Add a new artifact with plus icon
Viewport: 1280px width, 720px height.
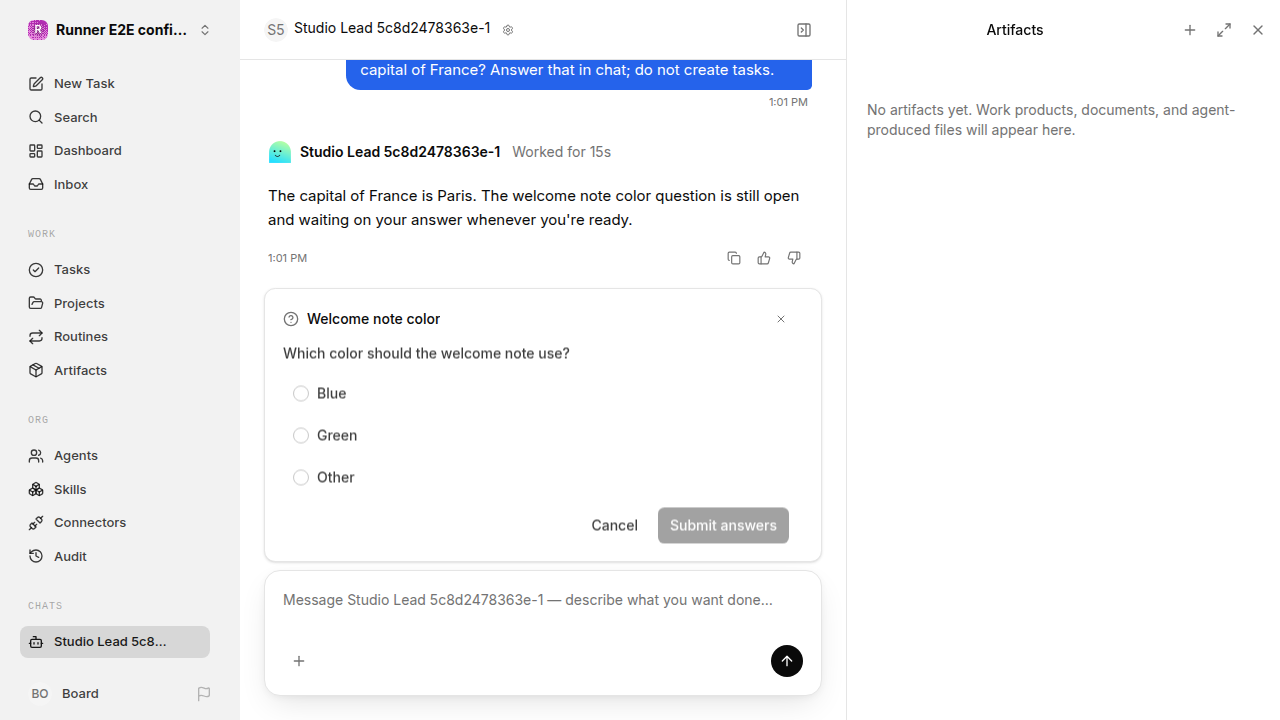[x=1190, y=30]
